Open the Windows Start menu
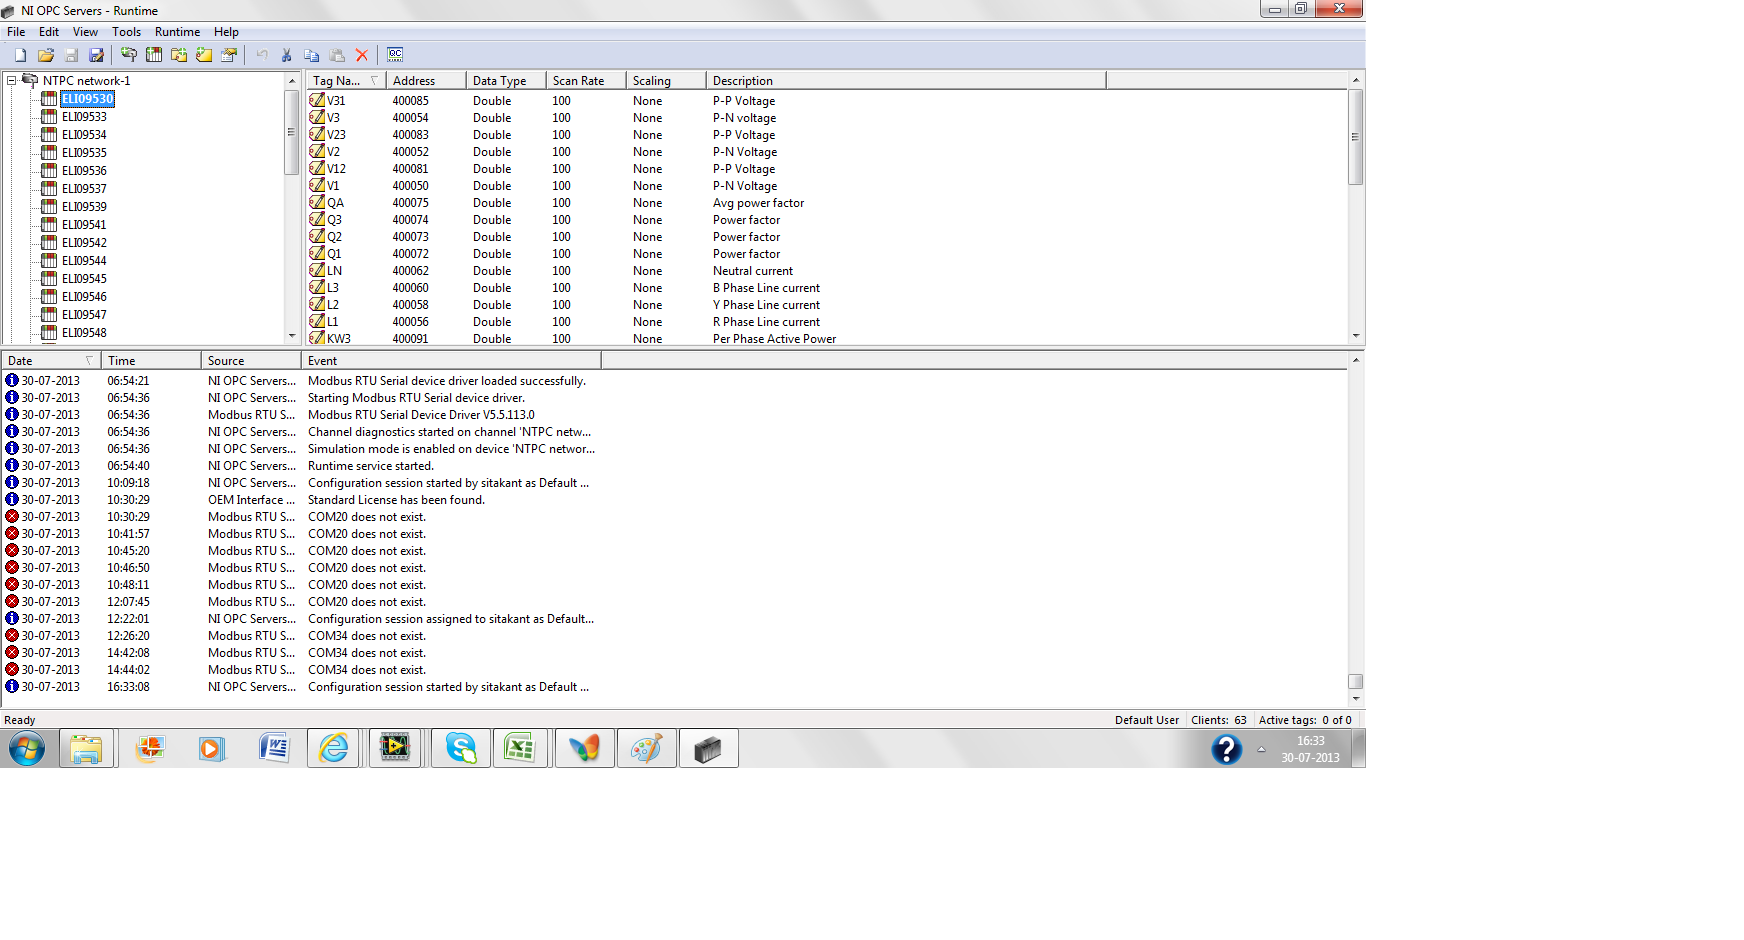Screen dimensions: 1744x940 click(27, 748)
